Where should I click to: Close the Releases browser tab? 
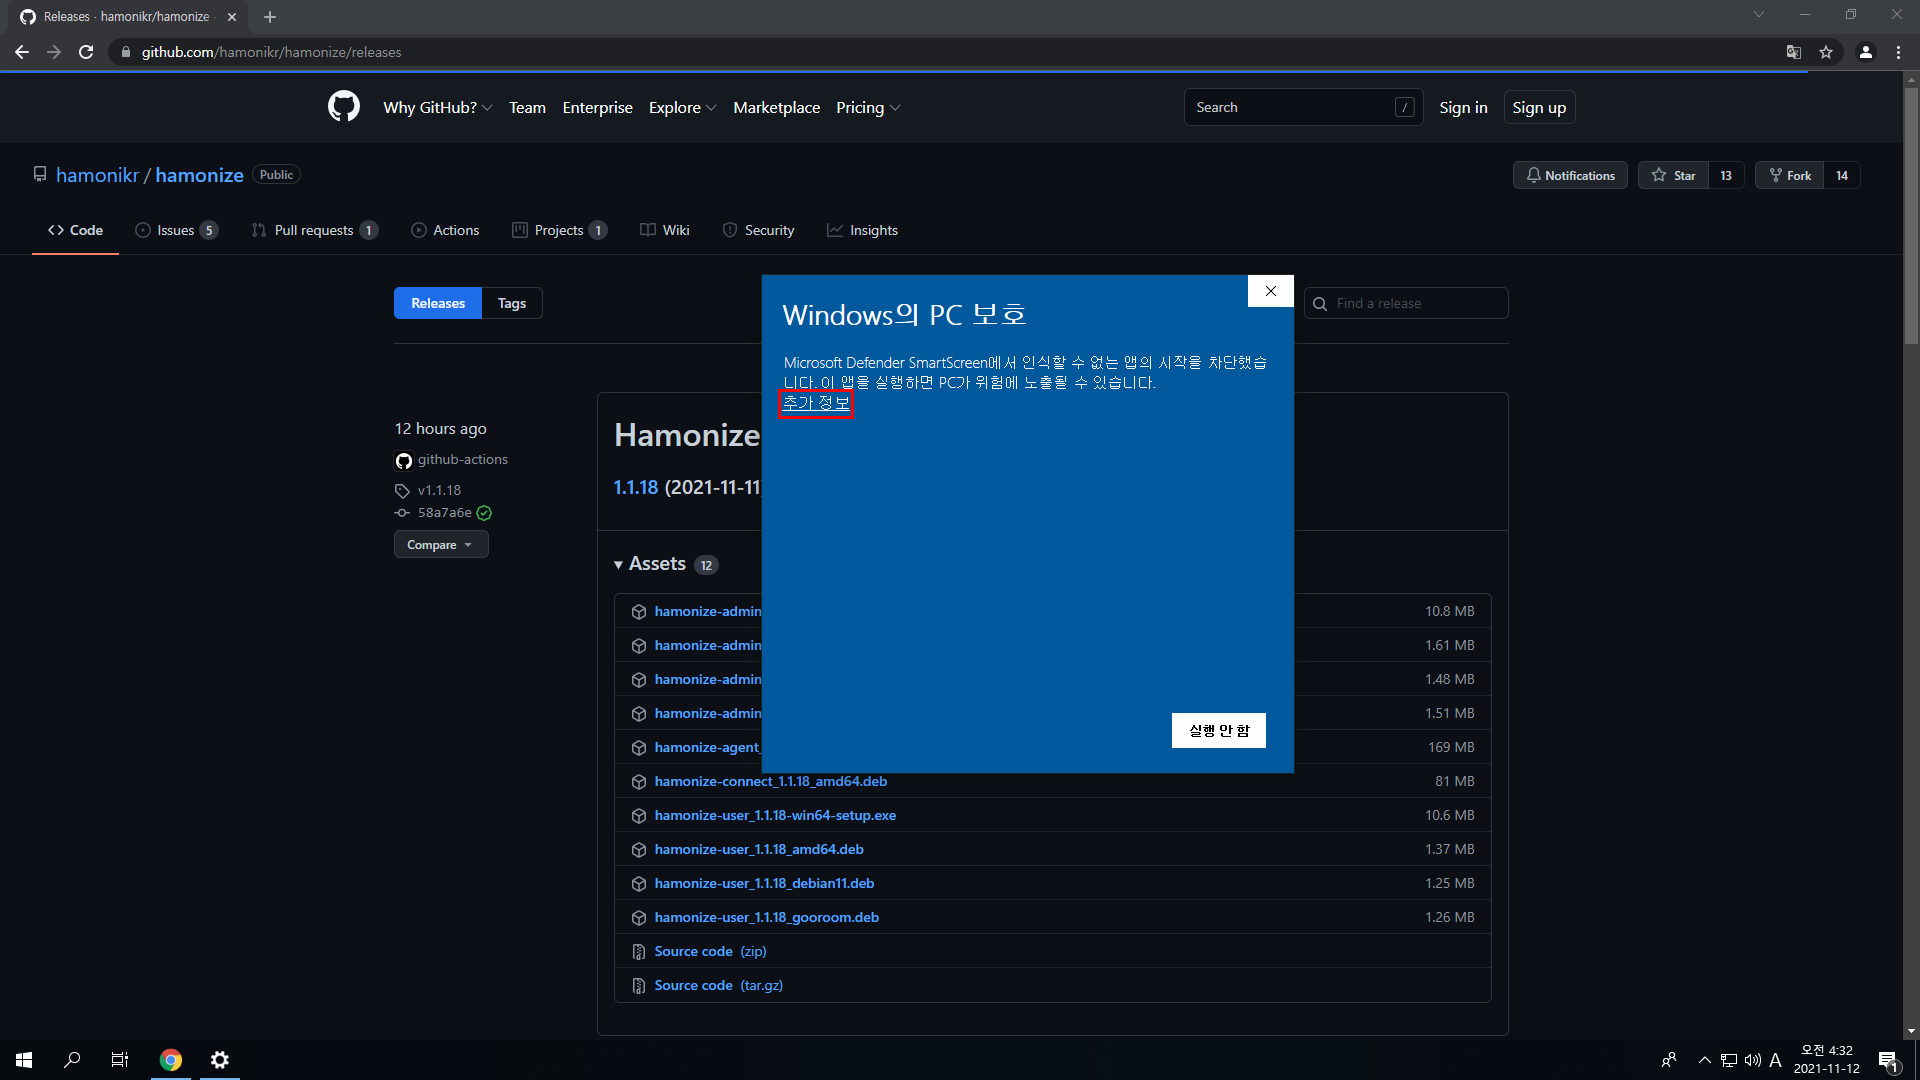tap(232, 17)
